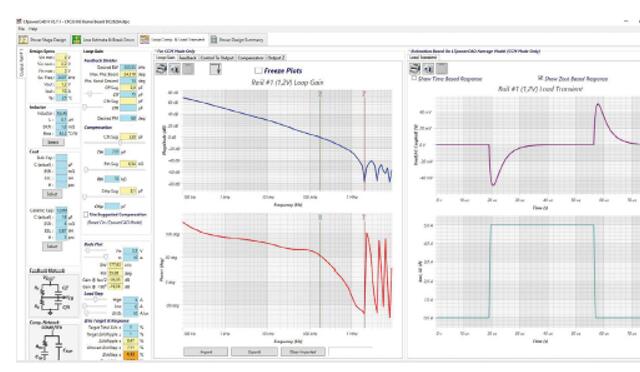Click the Export button below phase plot
The image size is (640, 372).
tap(254, 352)
